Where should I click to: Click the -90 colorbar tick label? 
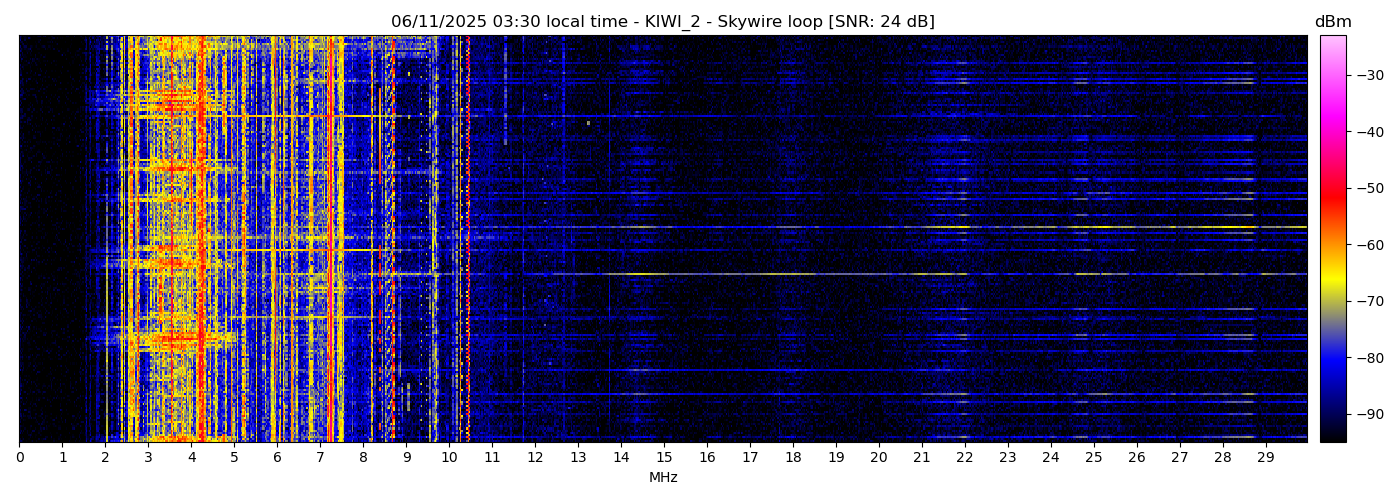coord(1368,414)
